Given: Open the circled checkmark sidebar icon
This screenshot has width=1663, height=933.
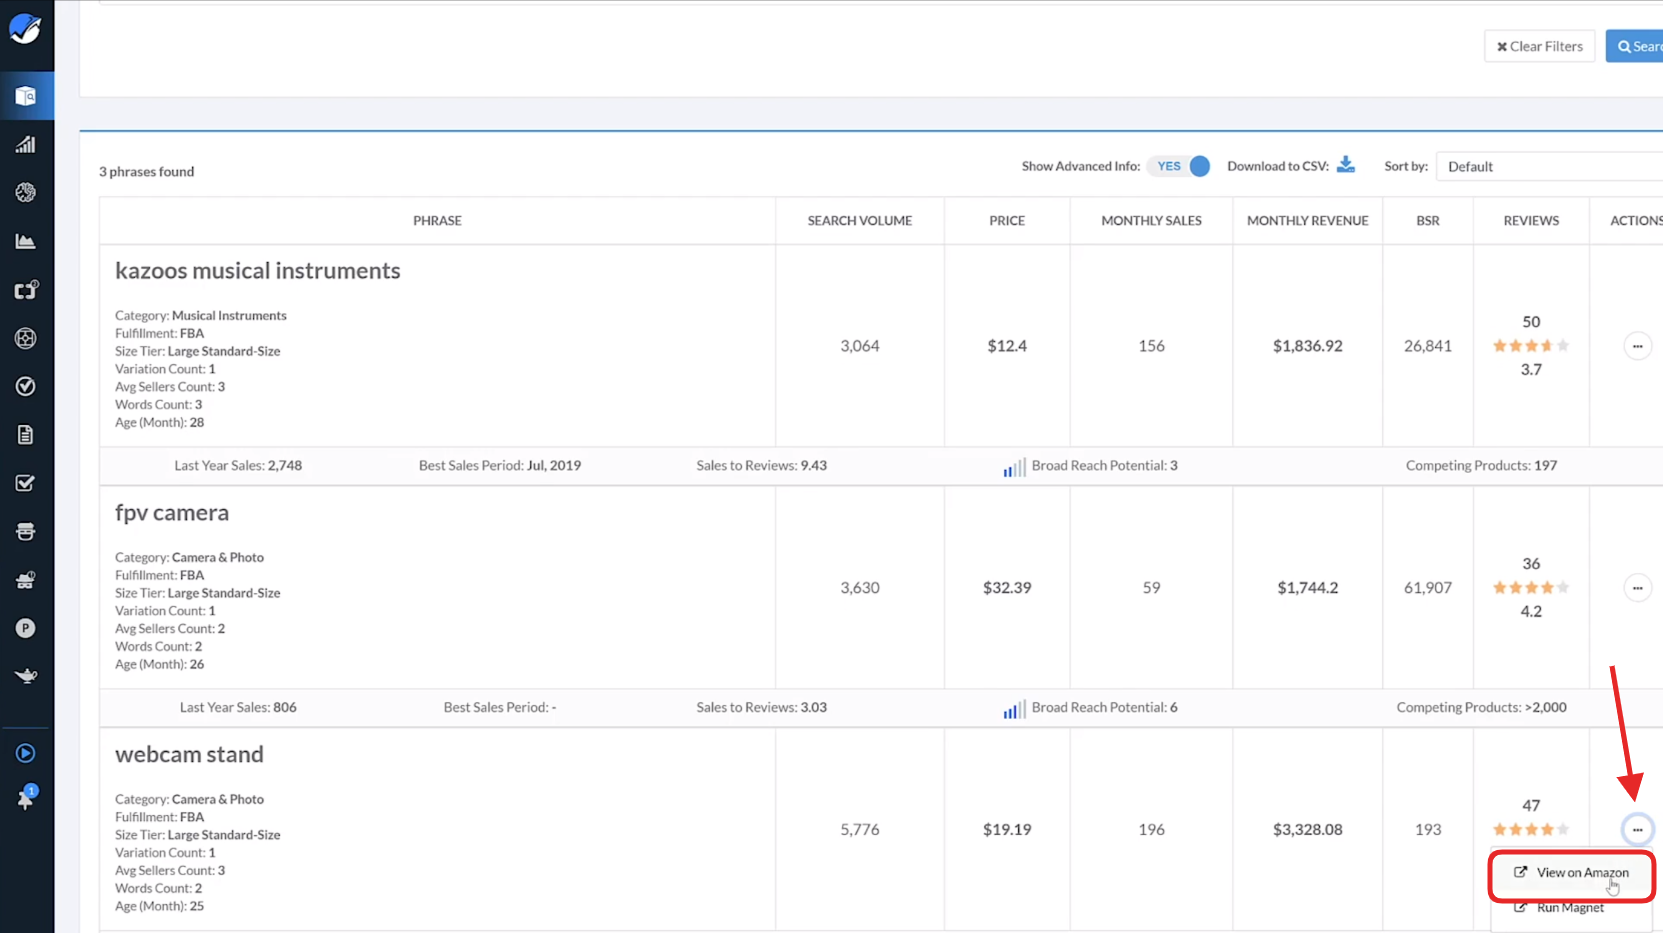Looking at the screenshot, I should [26, 386].
